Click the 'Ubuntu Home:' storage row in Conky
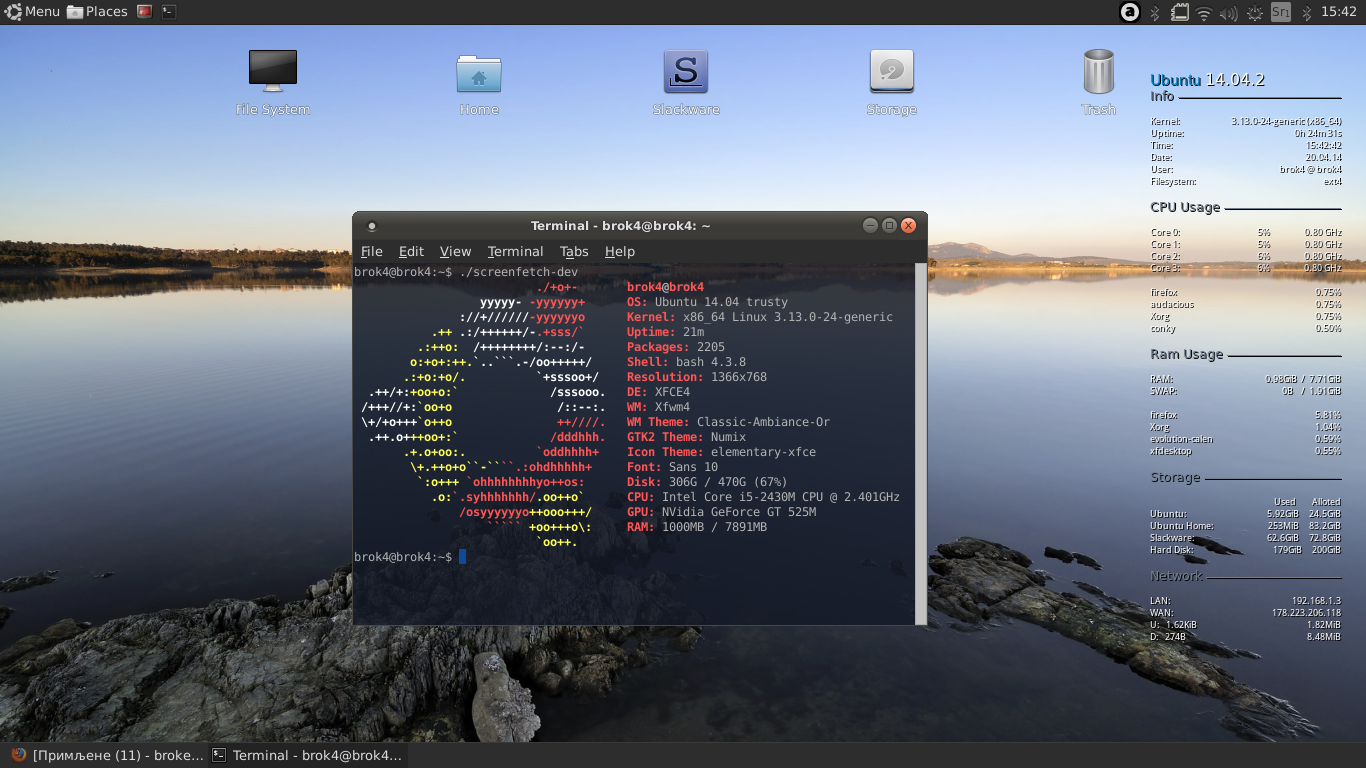 coord(1246,526)
